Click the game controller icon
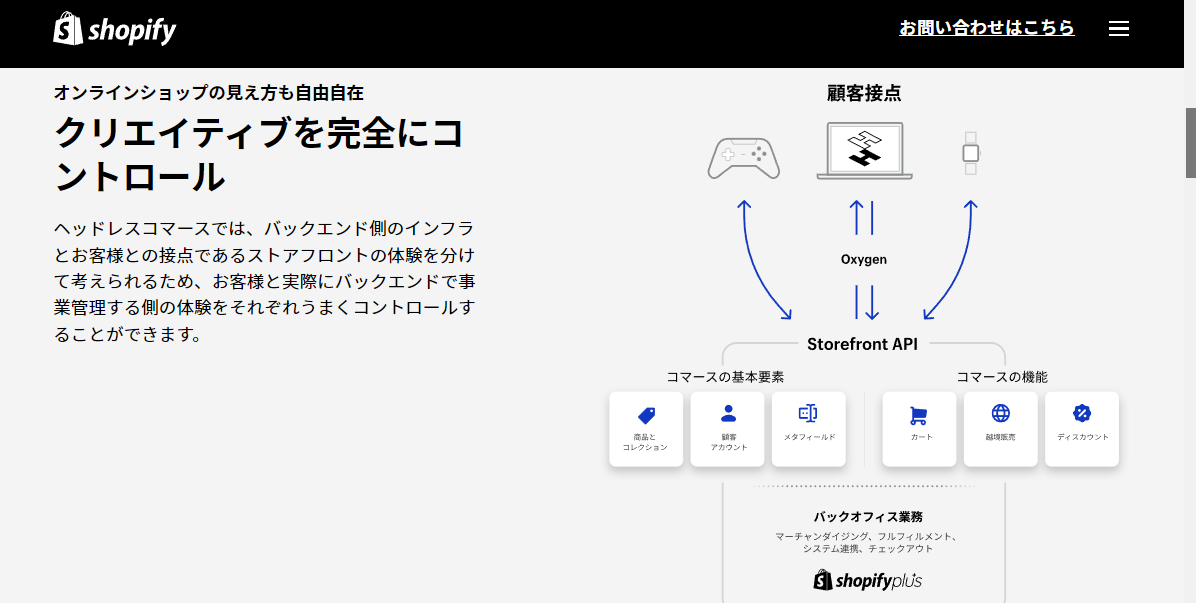Viewport: 1196px width, 603px height. [x=744, y=157]
